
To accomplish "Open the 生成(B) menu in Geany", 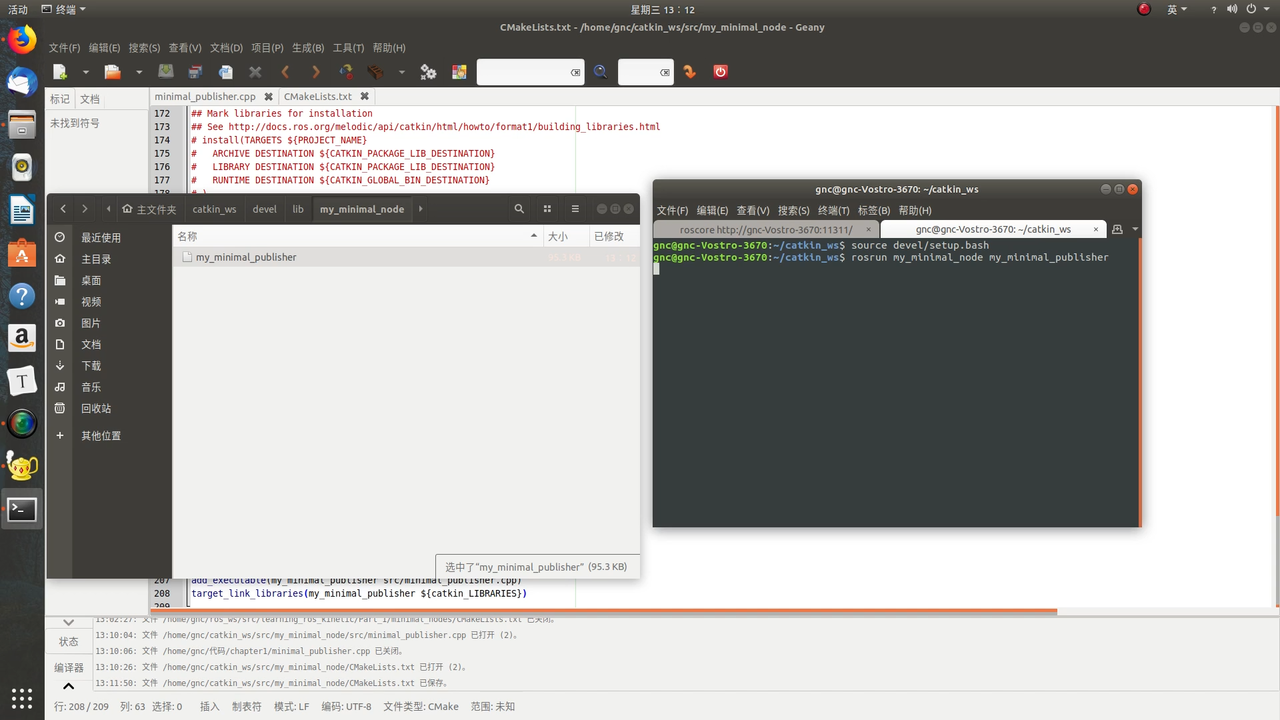I will (x=308, y=48).
